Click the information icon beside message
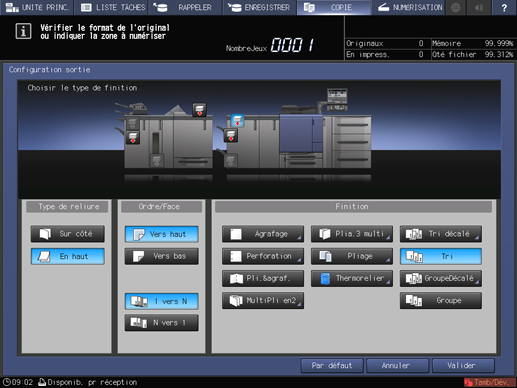The width and height of the screenshot is (517, 388). (23, 31)
